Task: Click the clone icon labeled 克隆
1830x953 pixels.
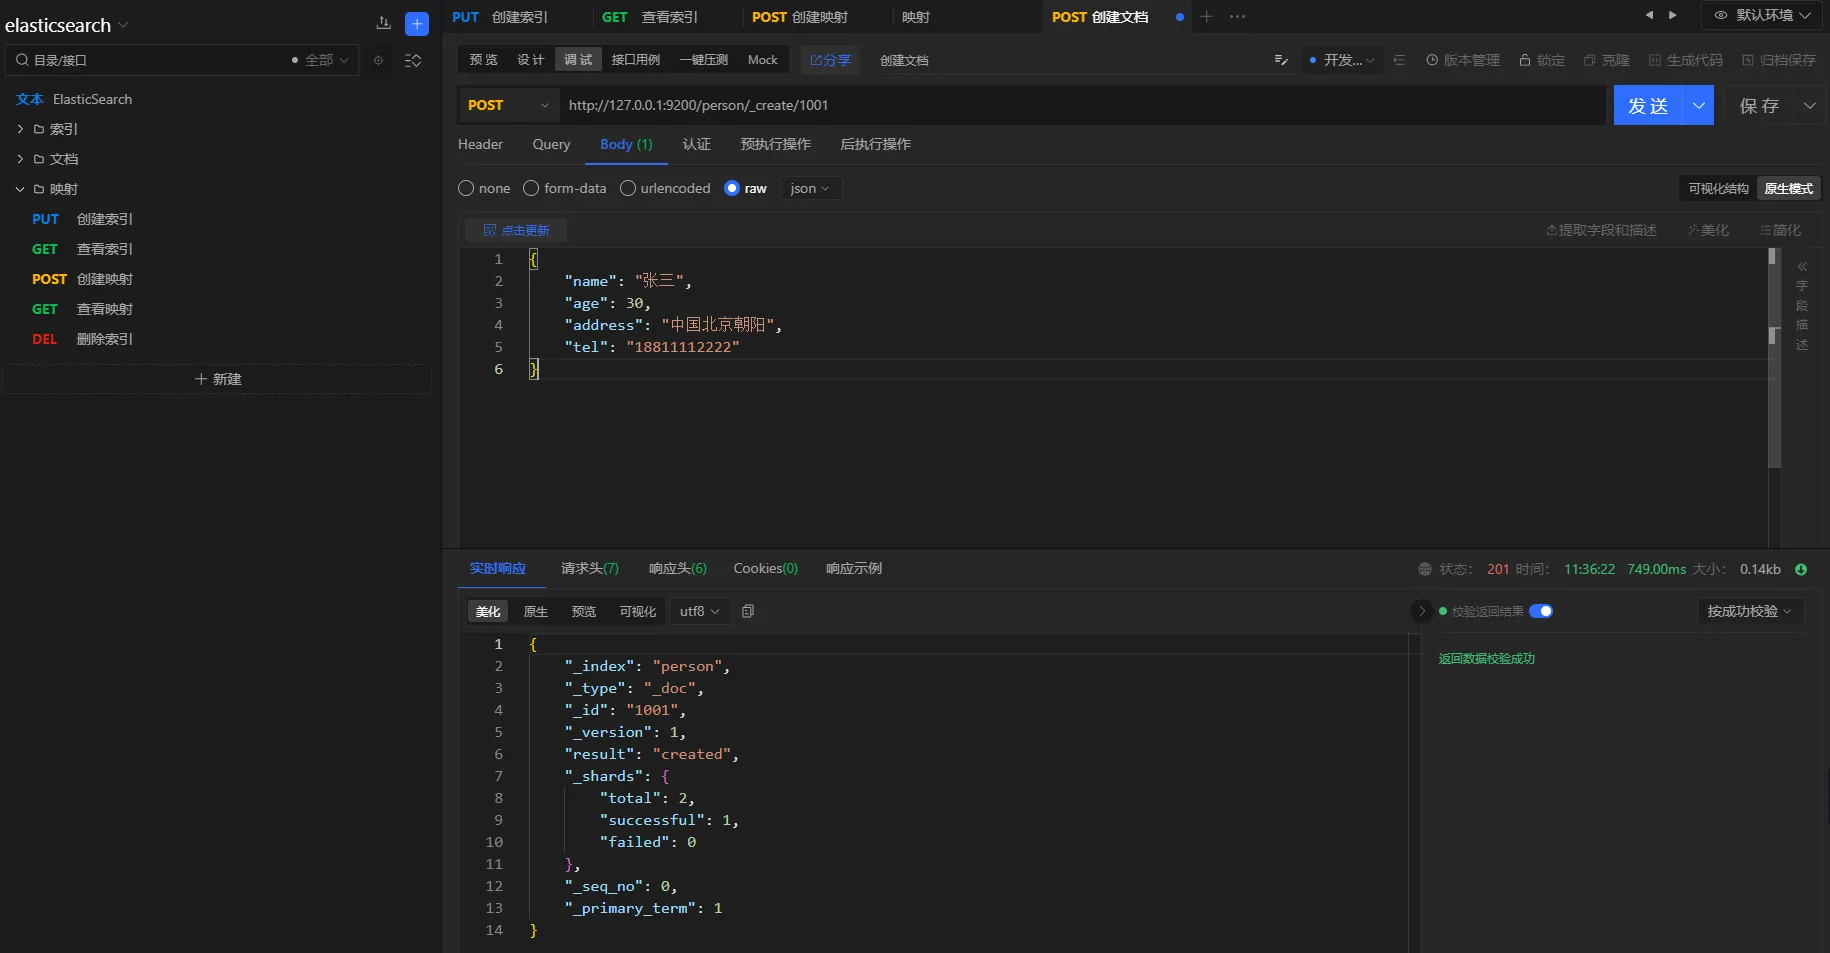Action: [x=1606, y=60]
